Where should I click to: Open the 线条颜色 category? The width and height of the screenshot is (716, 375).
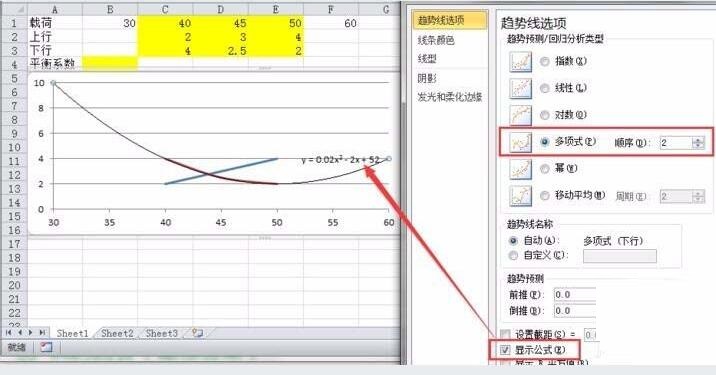click(436, 40)
